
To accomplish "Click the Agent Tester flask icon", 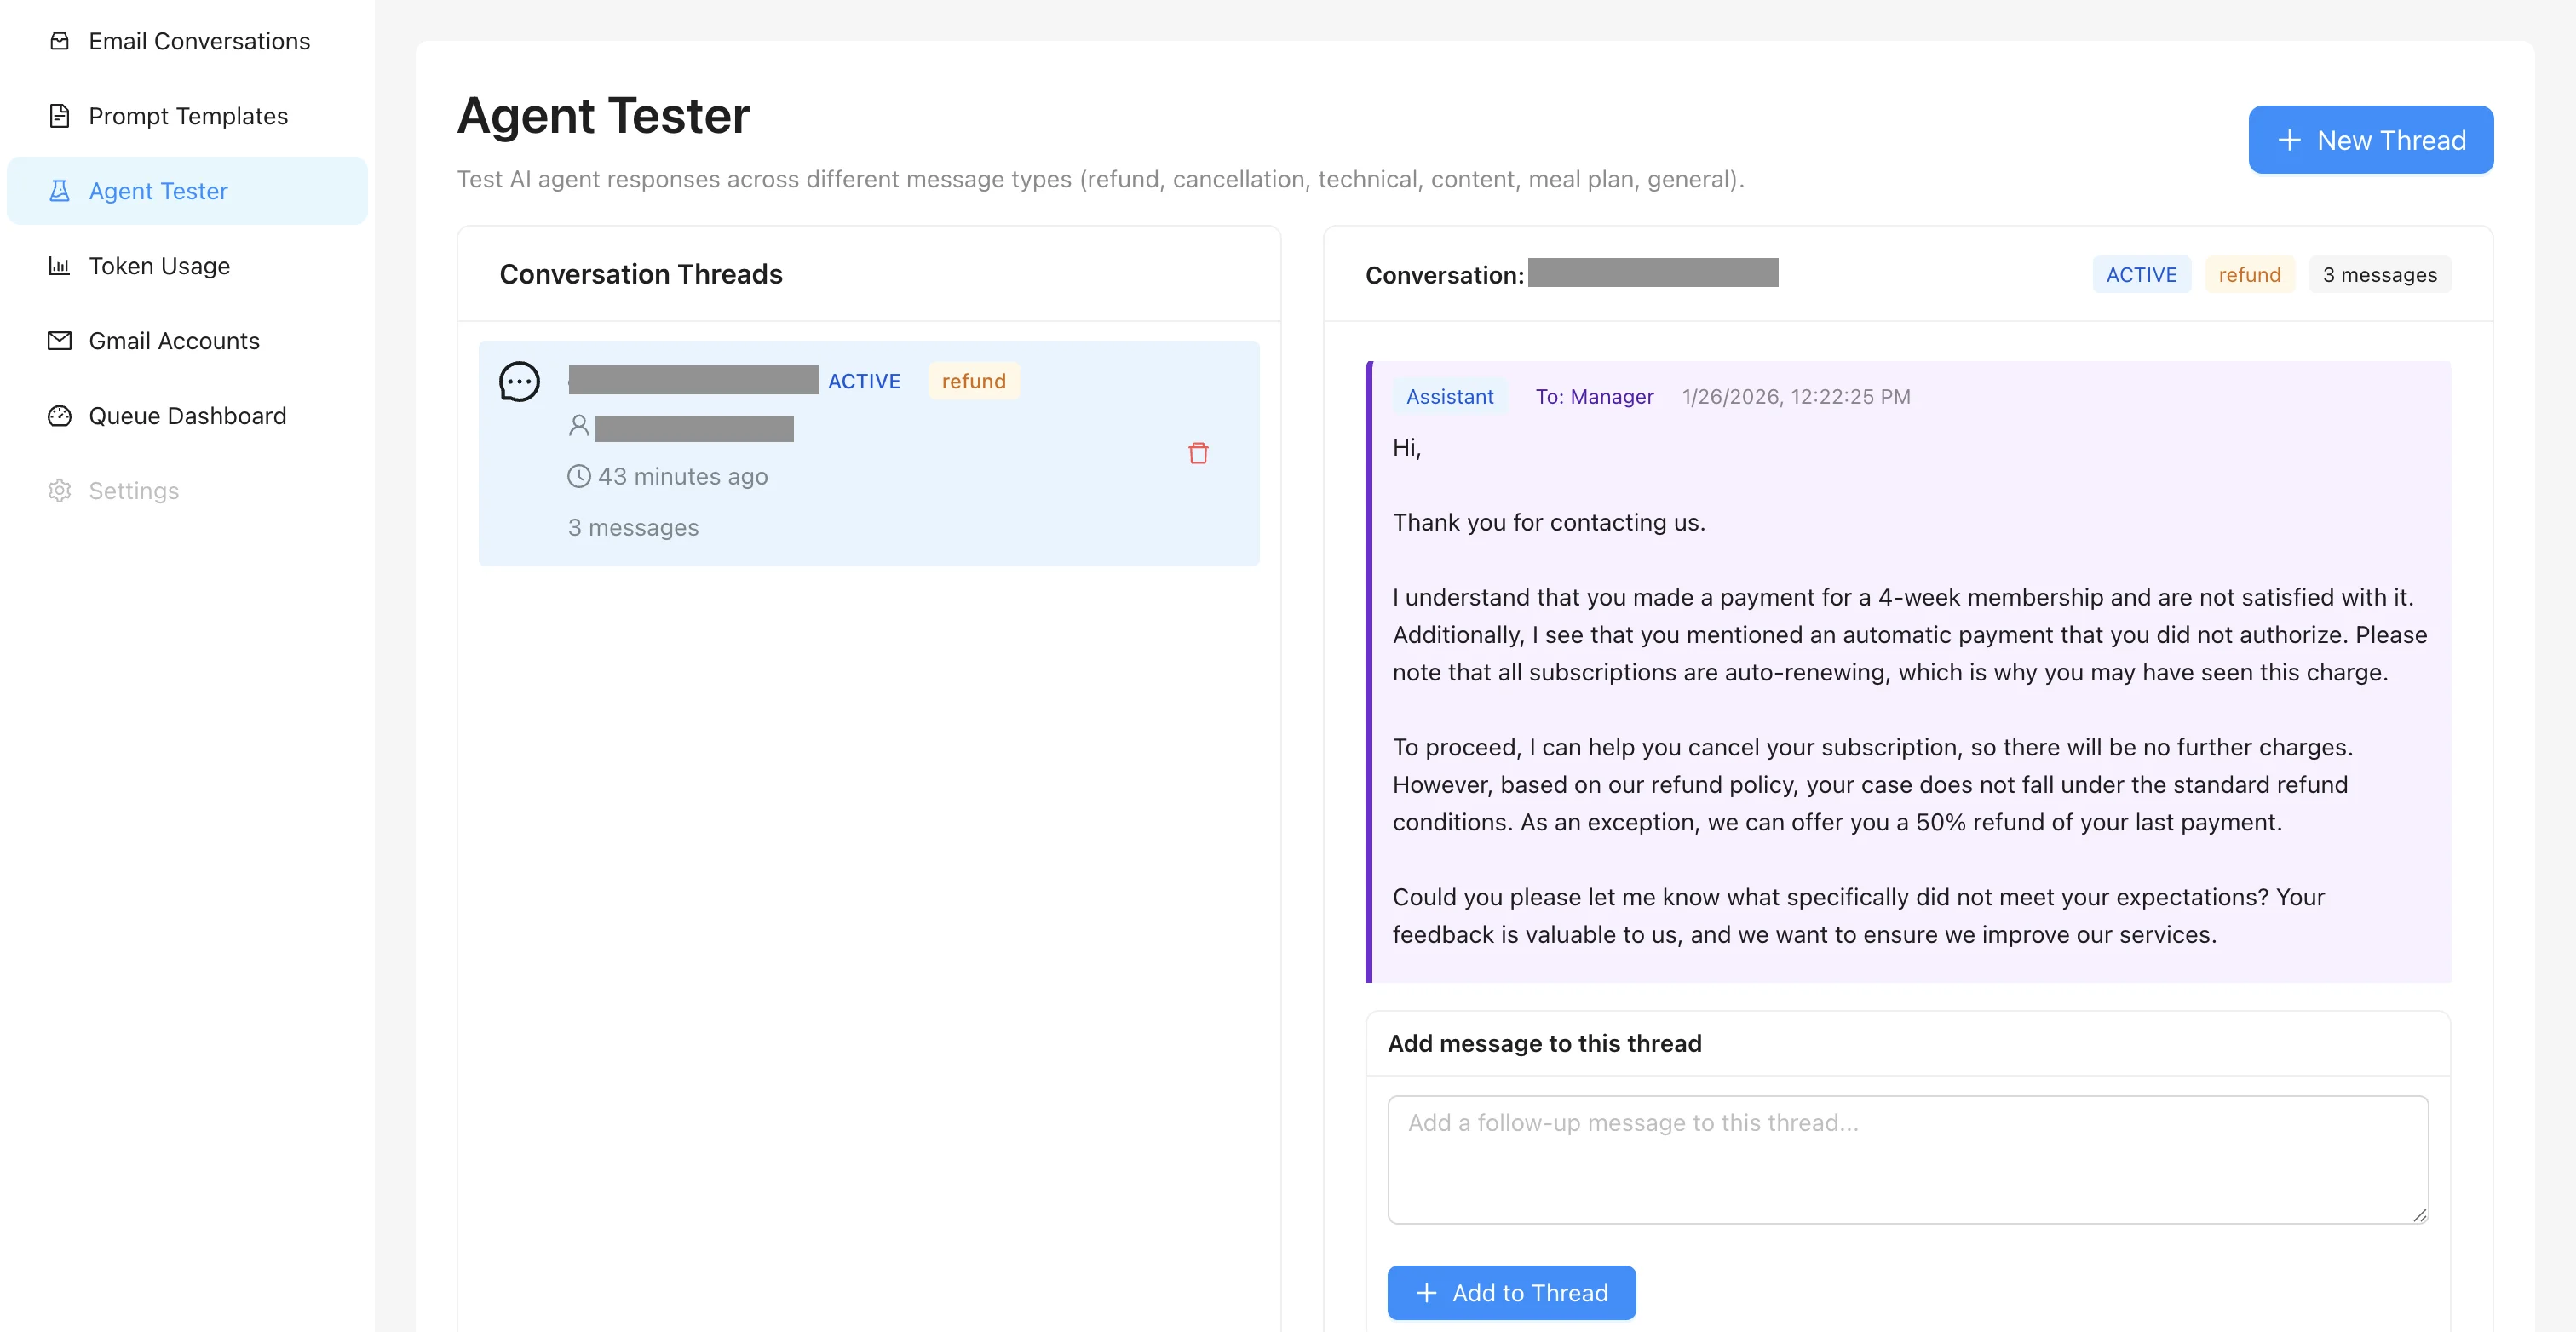I will [x=59, y=191].
